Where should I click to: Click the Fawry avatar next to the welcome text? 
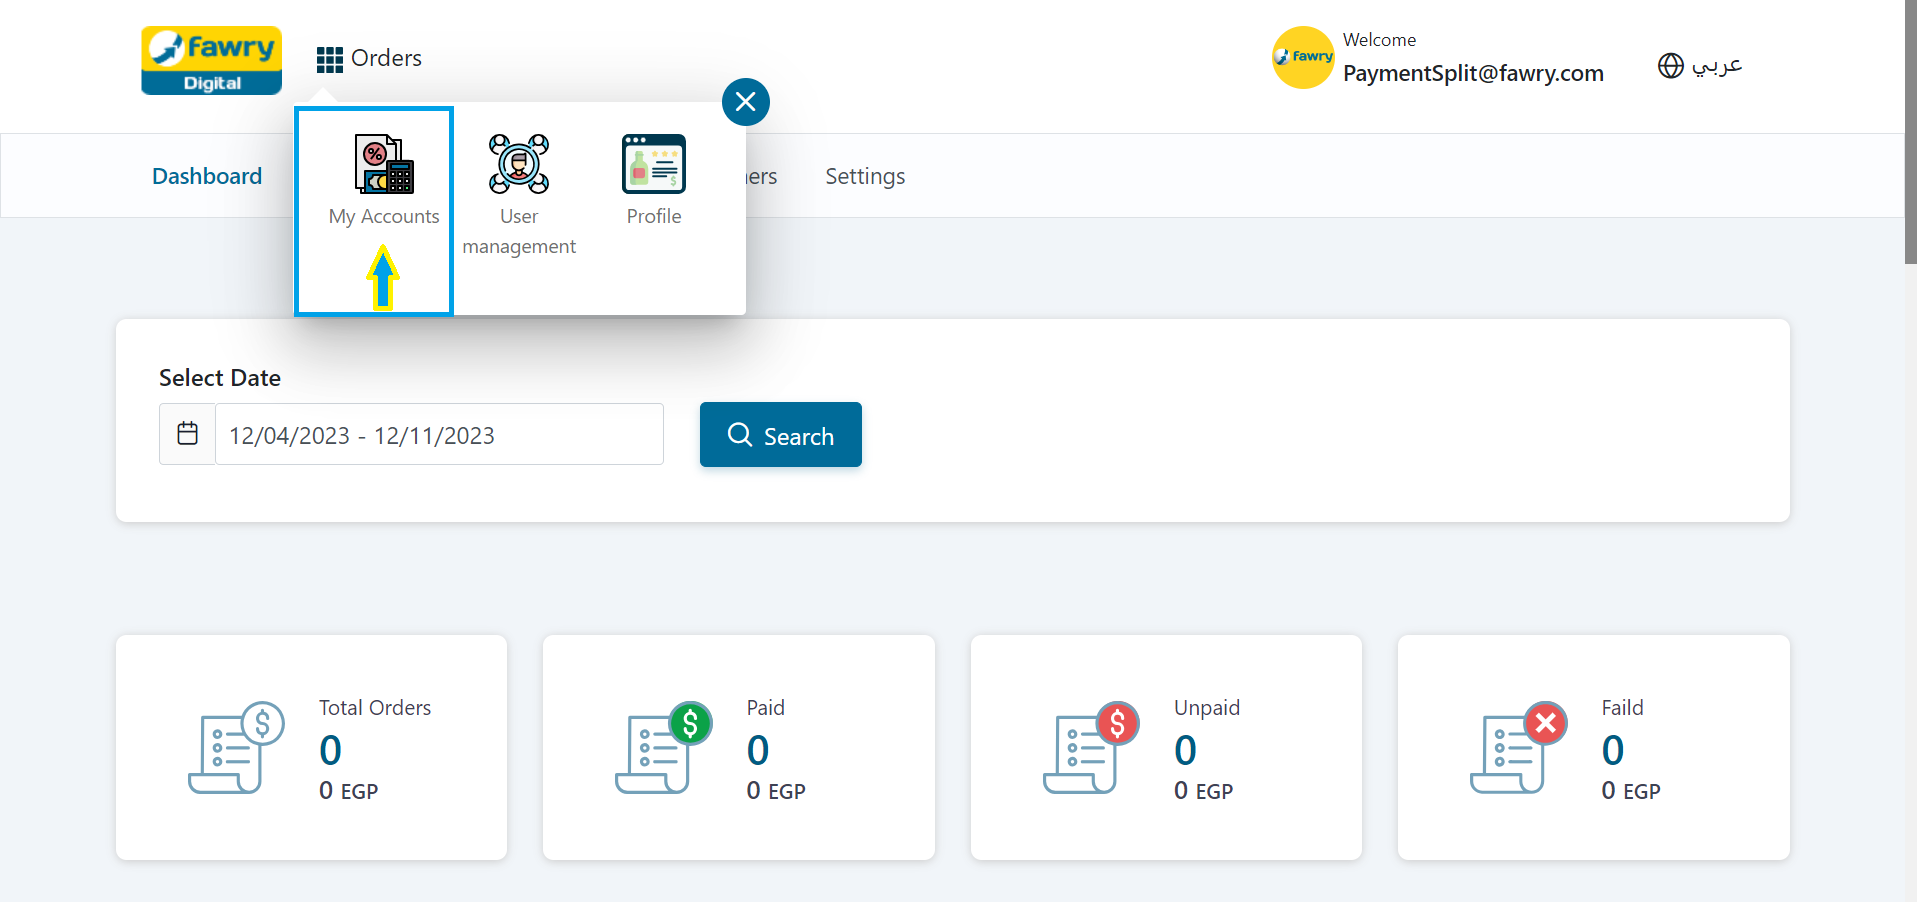tap(1302, 58)
